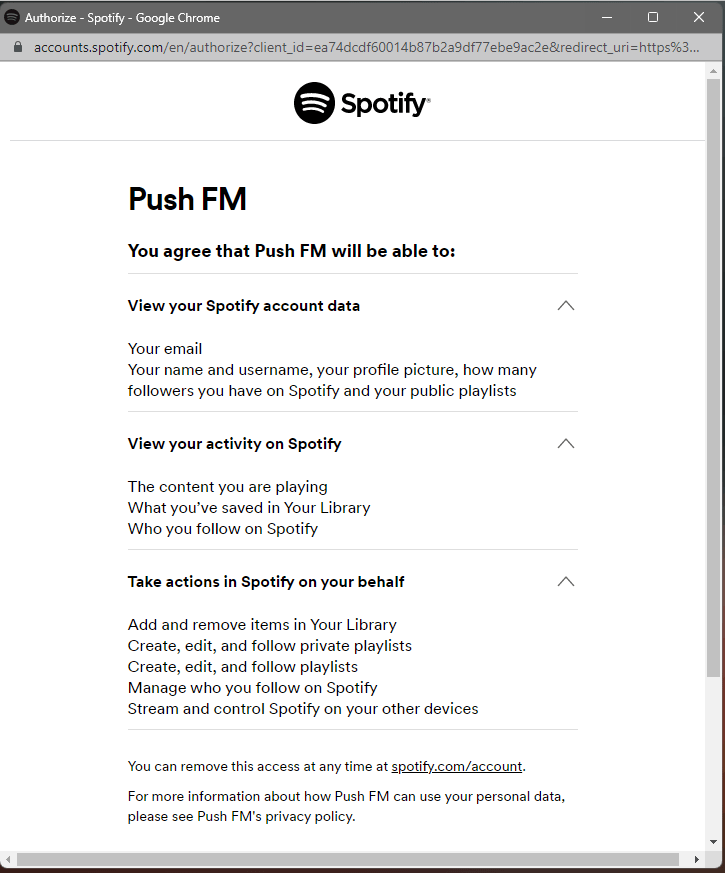Click the lock icon in the address bar
The height and width of the screenshot is (873, 725).
coord(18,47)
